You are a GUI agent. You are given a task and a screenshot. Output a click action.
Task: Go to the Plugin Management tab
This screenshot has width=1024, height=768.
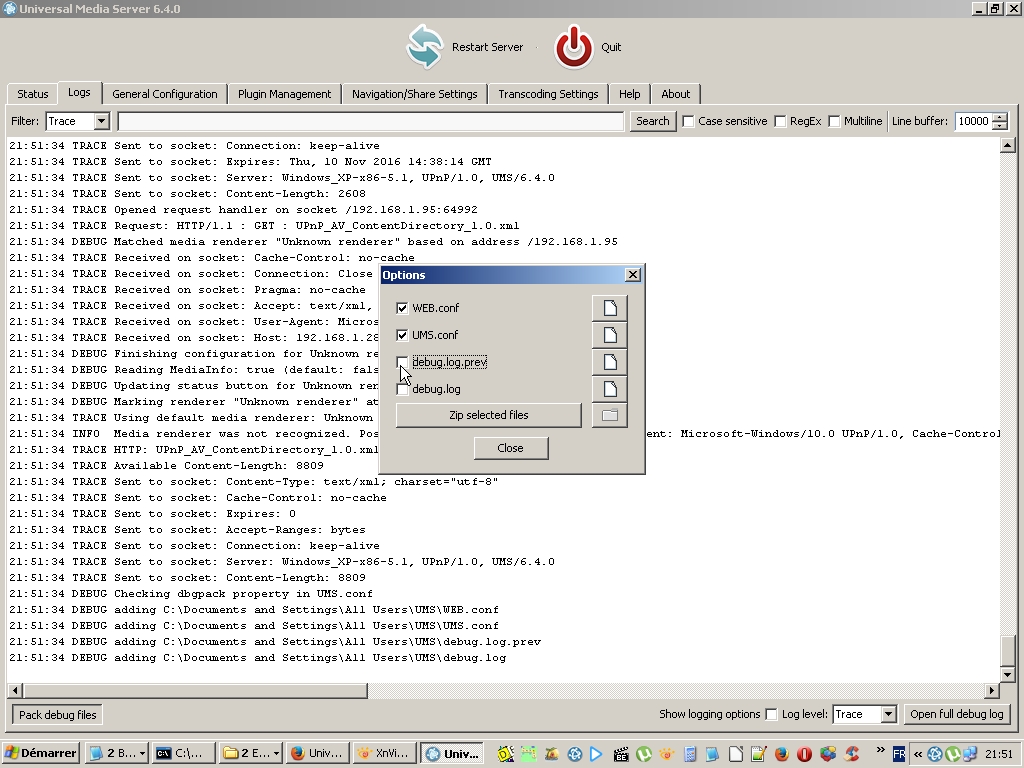284,94
